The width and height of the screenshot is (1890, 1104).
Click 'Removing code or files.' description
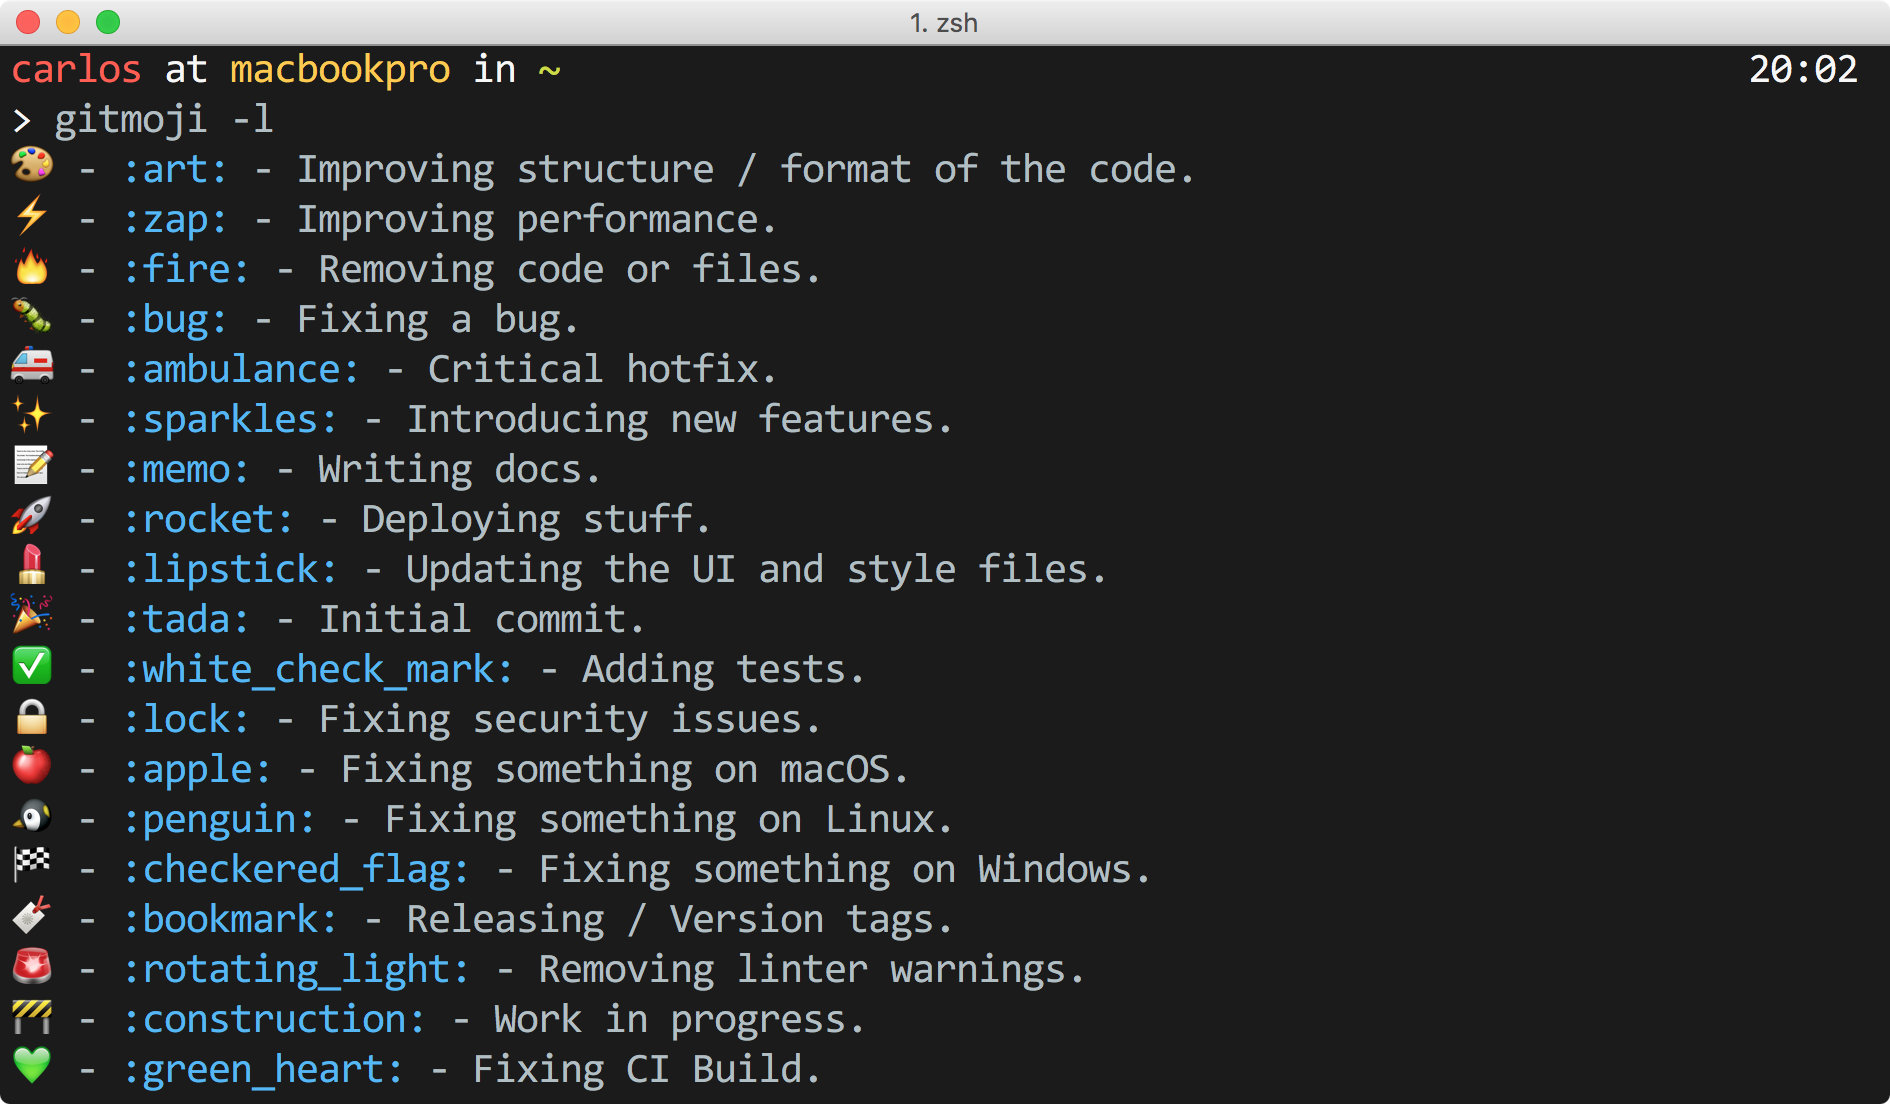(570, 269)
